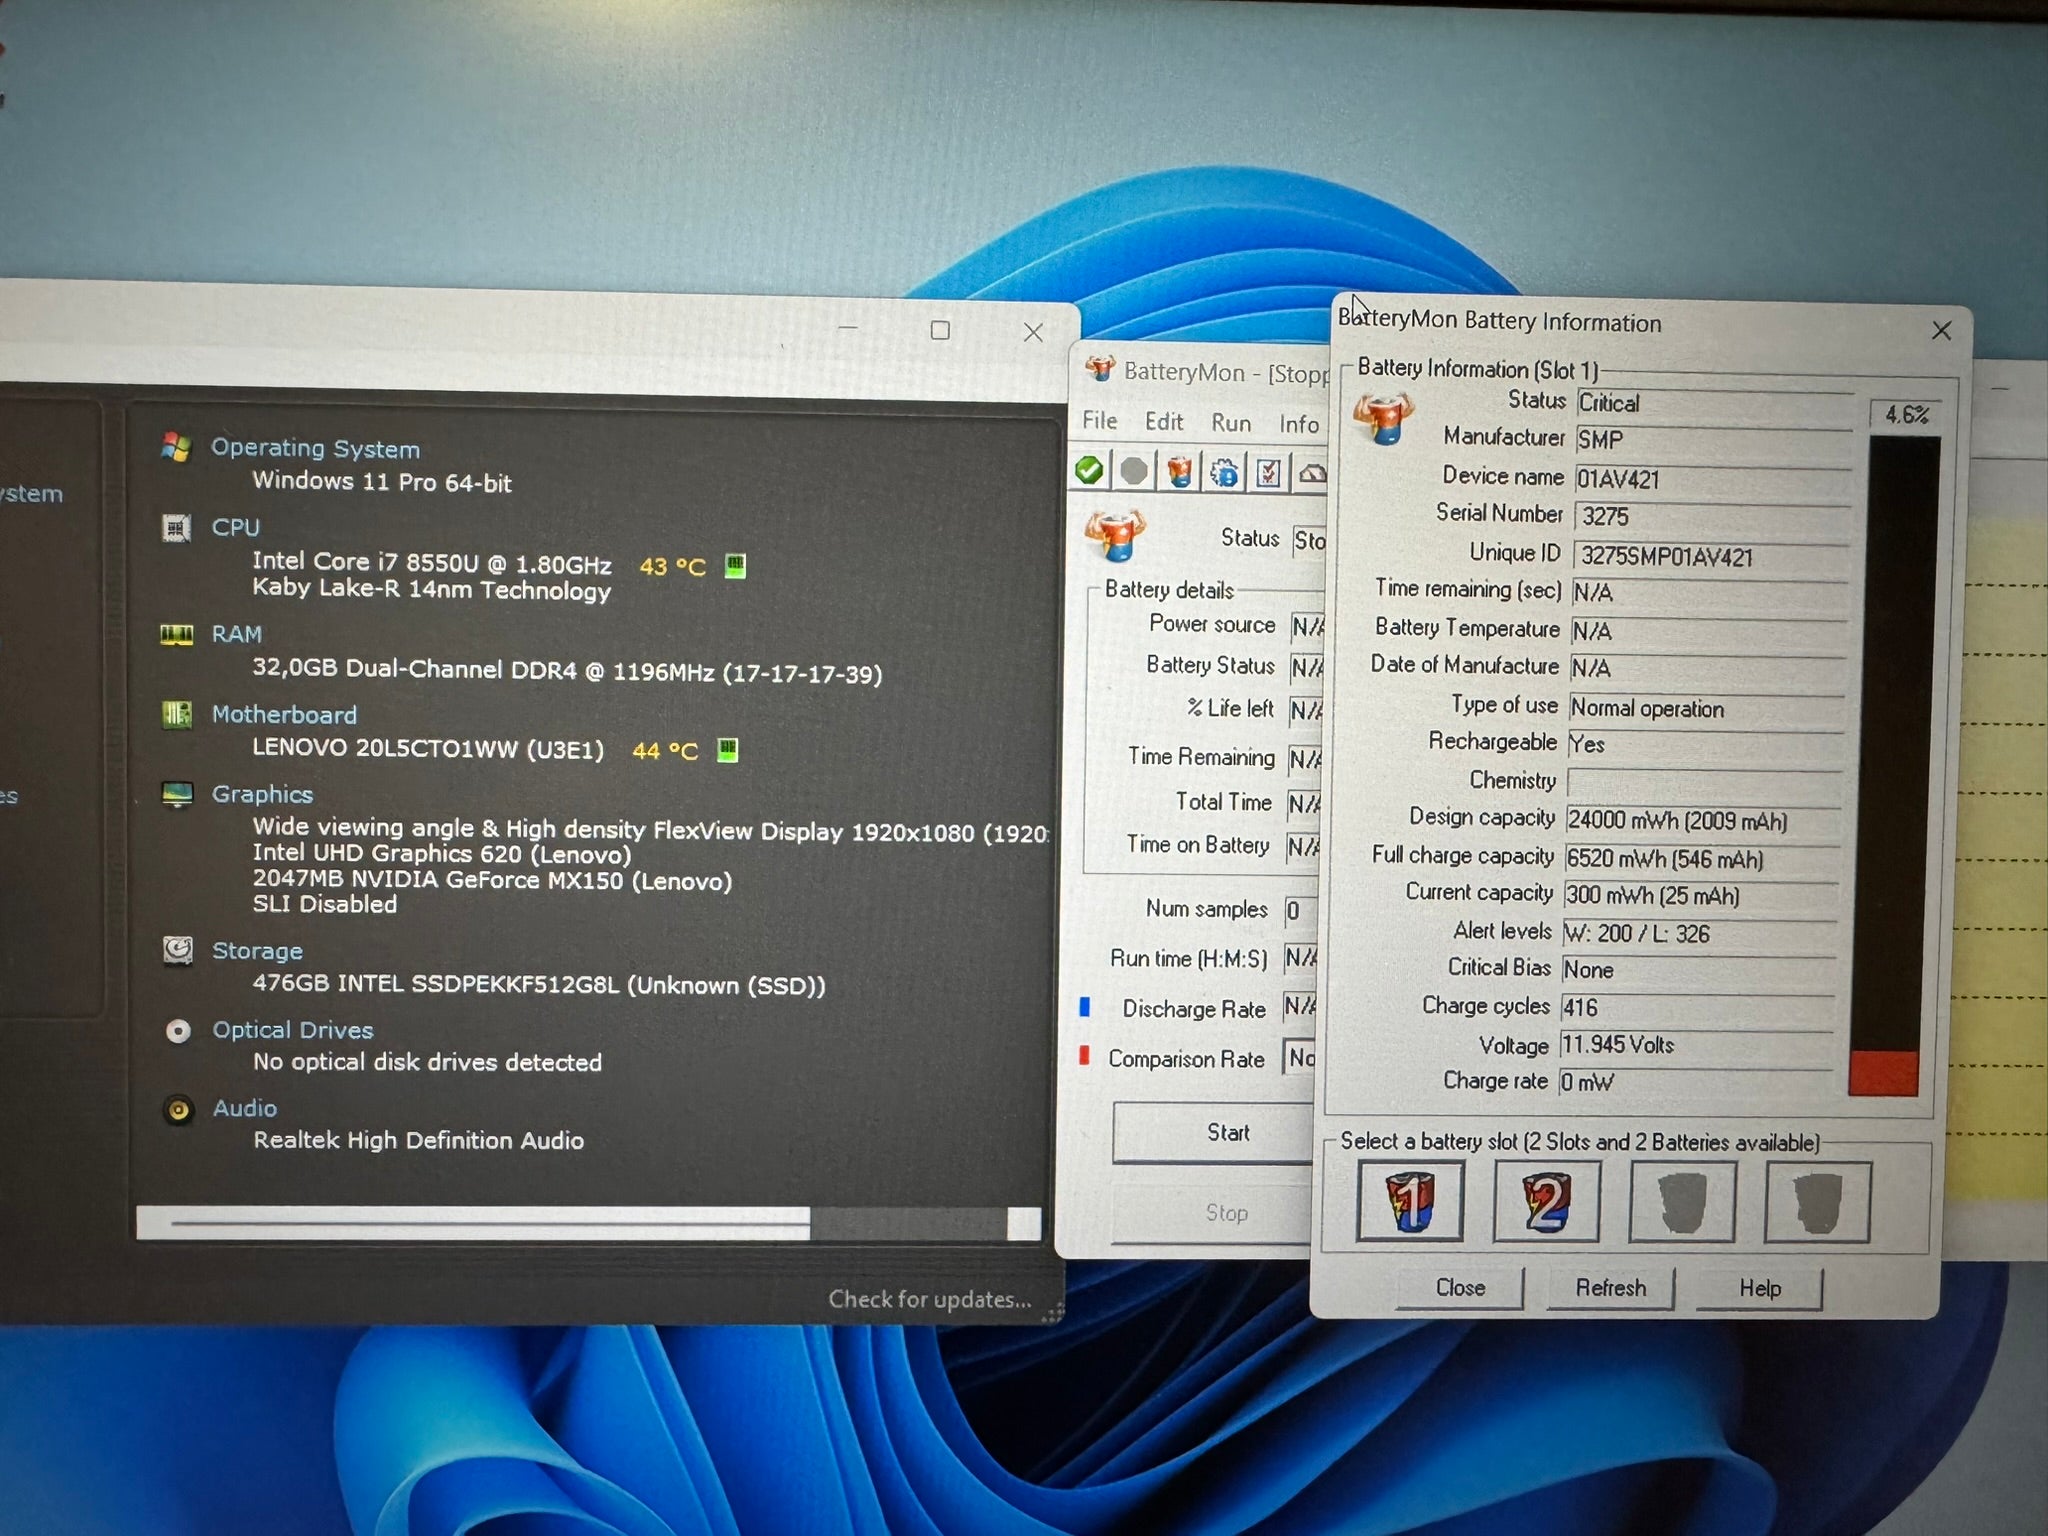Click the green CPU temperature indicator icon
Viewport: 2048px width, 1536px height.
pyautogui.click(x=735, y=565)
